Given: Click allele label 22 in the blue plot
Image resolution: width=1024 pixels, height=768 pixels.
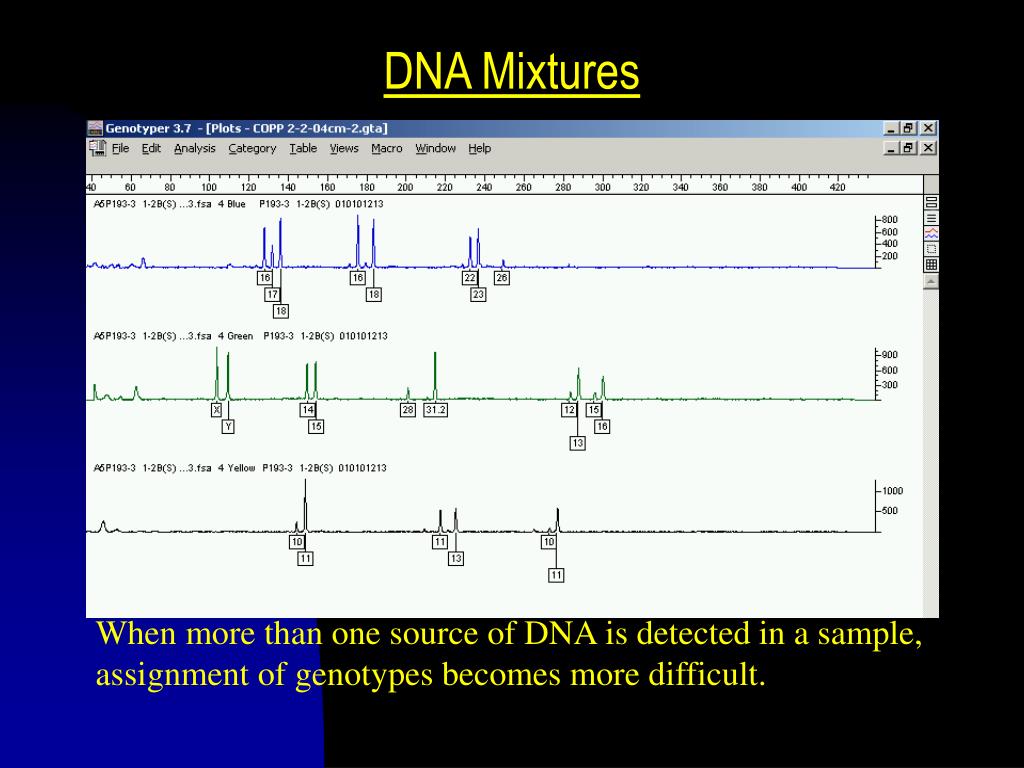Looking at the screenshot, I should pyautogui.click(x=470, y=278).
